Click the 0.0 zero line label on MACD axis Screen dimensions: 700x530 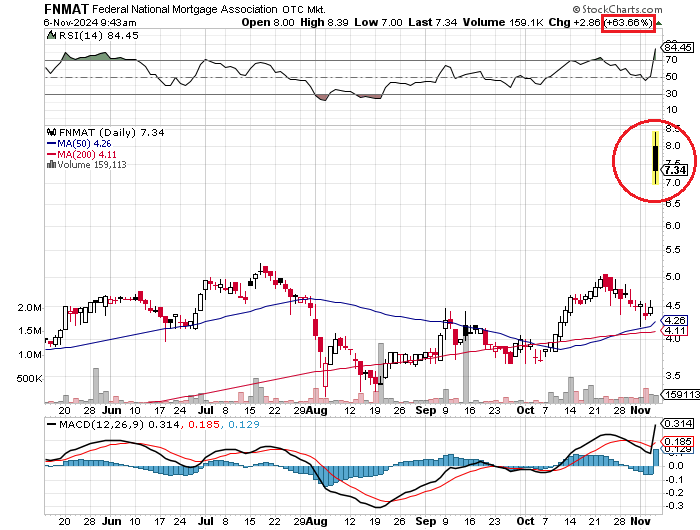pyautogui.click(x=676, y=465)
